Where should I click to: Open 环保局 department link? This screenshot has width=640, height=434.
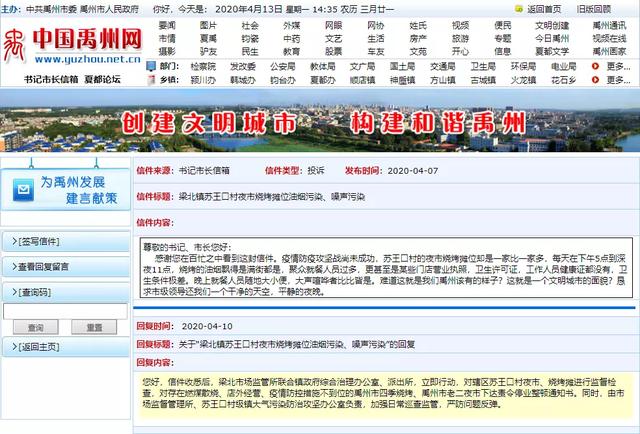tap(523, 66)
